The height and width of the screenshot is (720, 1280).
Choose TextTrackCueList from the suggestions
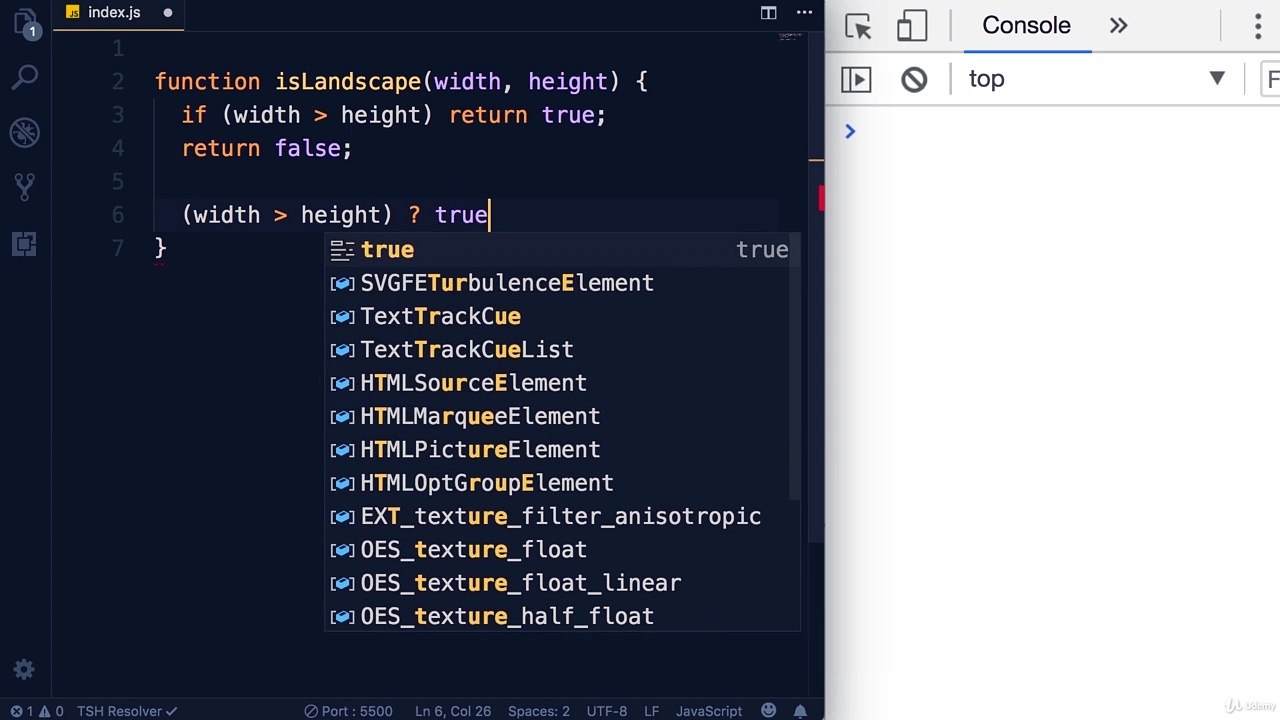[x=563, y=350]
